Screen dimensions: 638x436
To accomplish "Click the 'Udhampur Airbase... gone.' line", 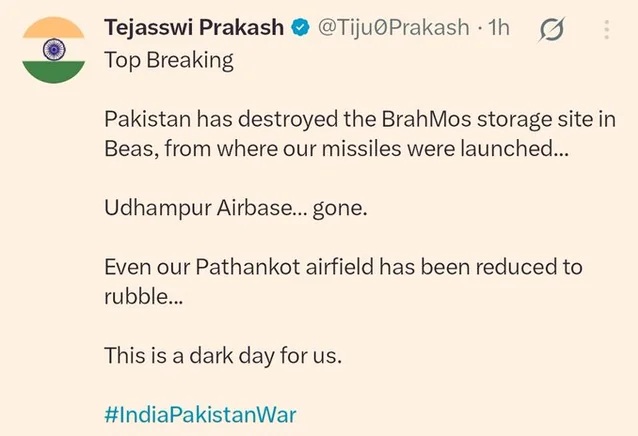I will pyautogui.click(x=236, y=208).
